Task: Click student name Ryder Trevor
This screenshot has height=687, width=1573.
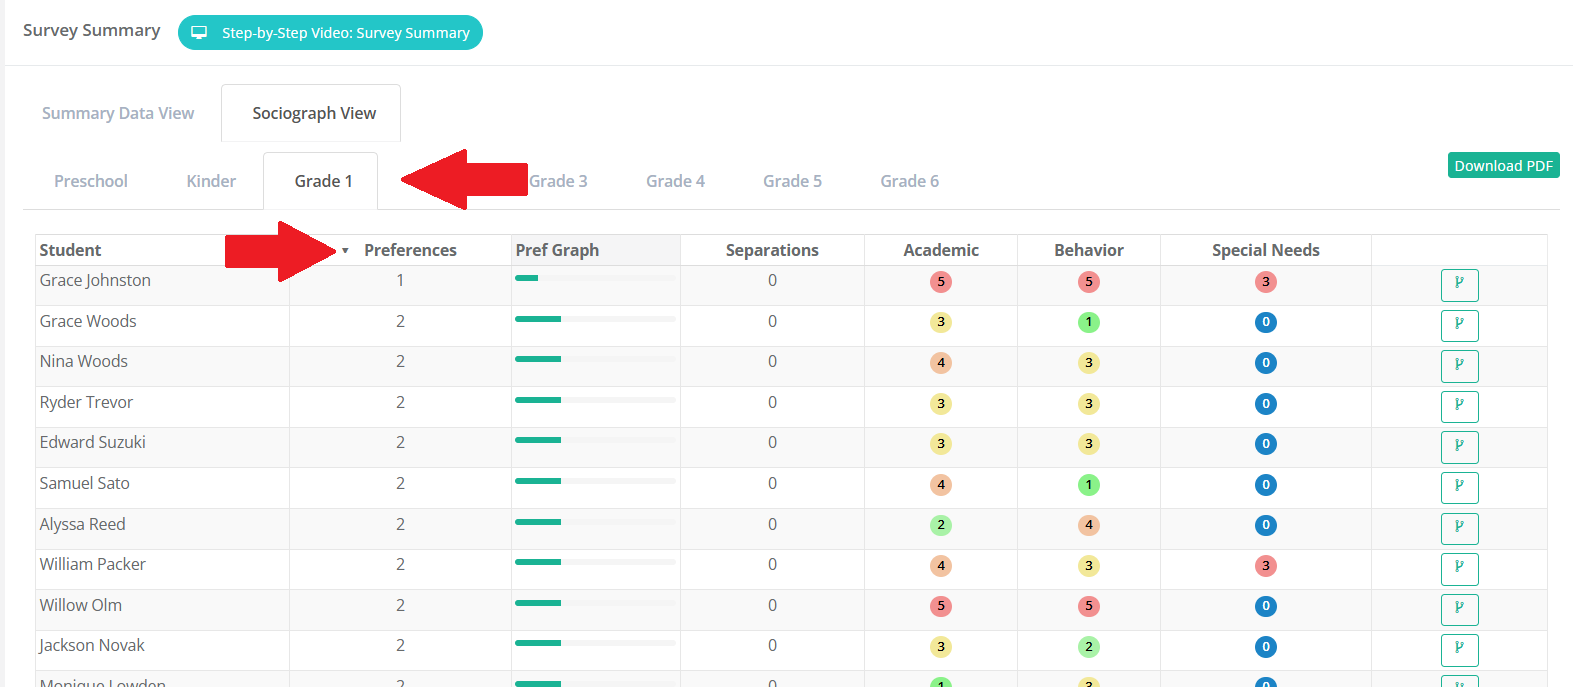Action: (x=86, y=402)
